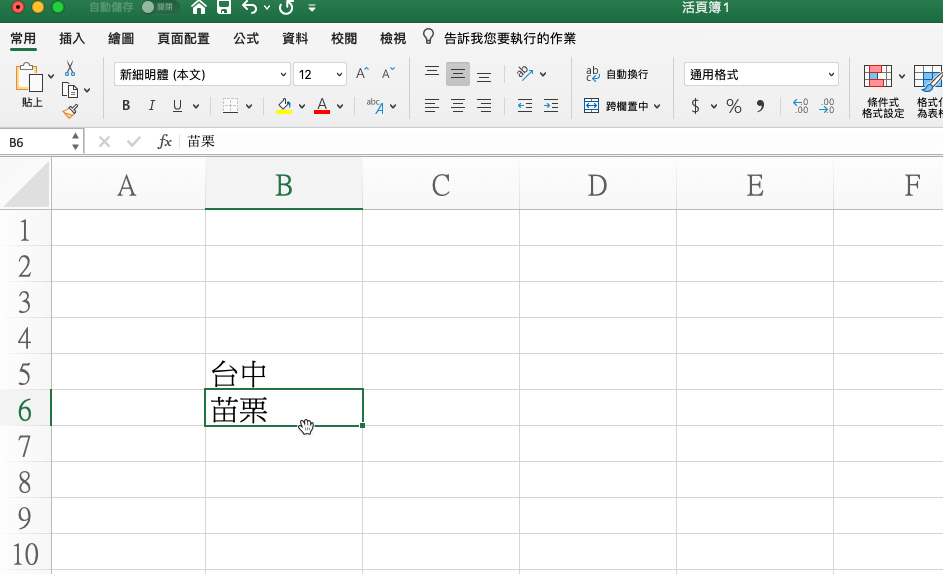
Task: Click the Name Box showing B6
Action: pyautogui.click(x=37, y=143)
